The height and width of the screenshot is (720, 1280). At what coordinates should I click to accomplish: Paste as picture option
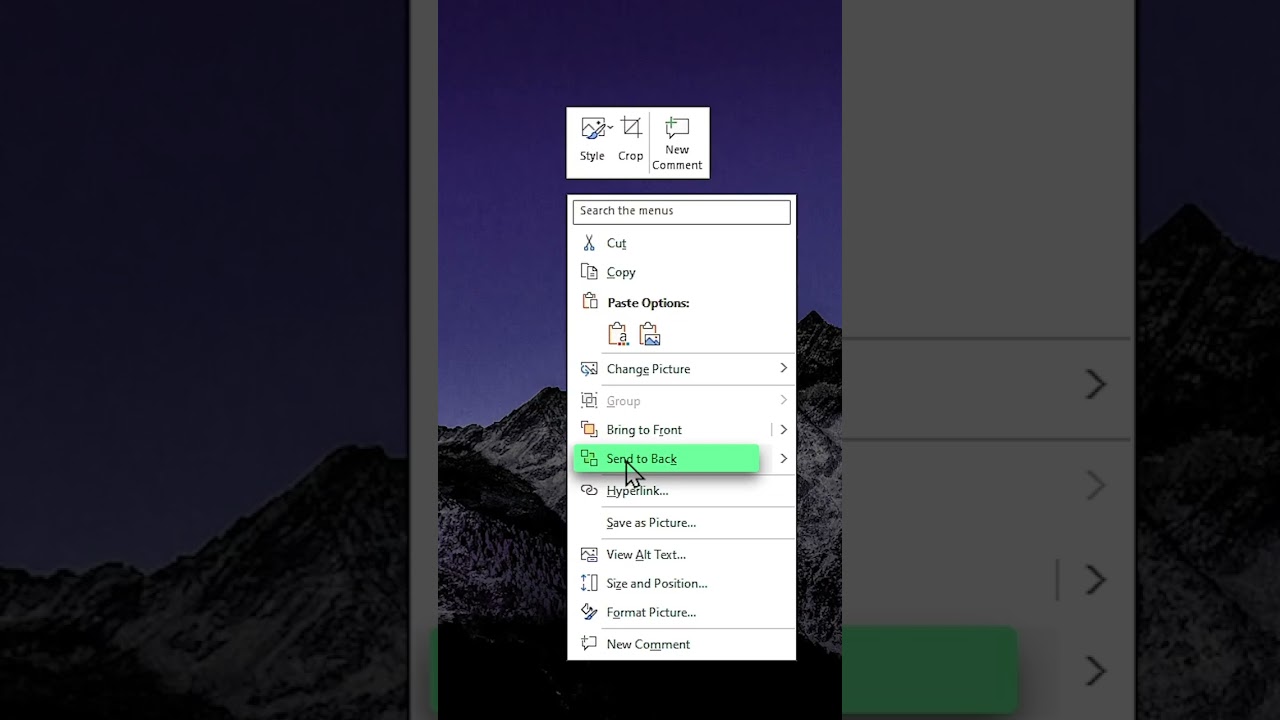coord(650,334)
